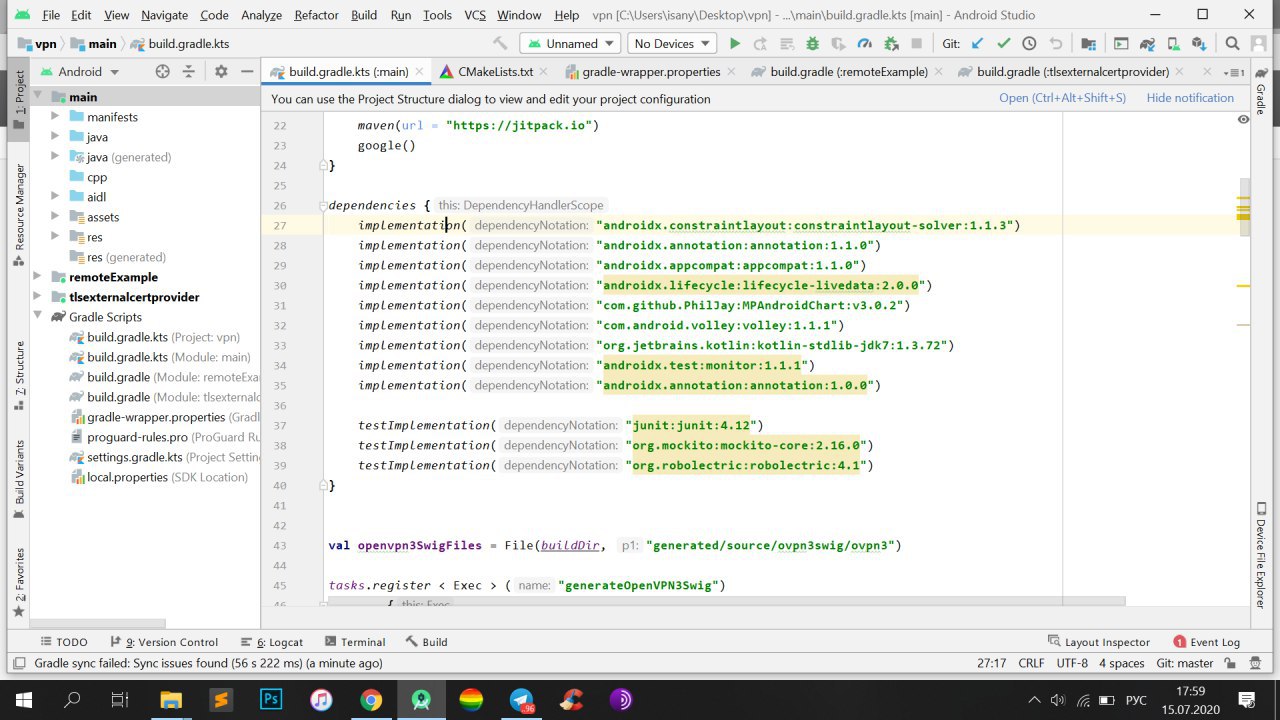Screen dimensions: 1280x720
Task: Switch to gradle-wrapper.properties tab
Action: (651, 72)
